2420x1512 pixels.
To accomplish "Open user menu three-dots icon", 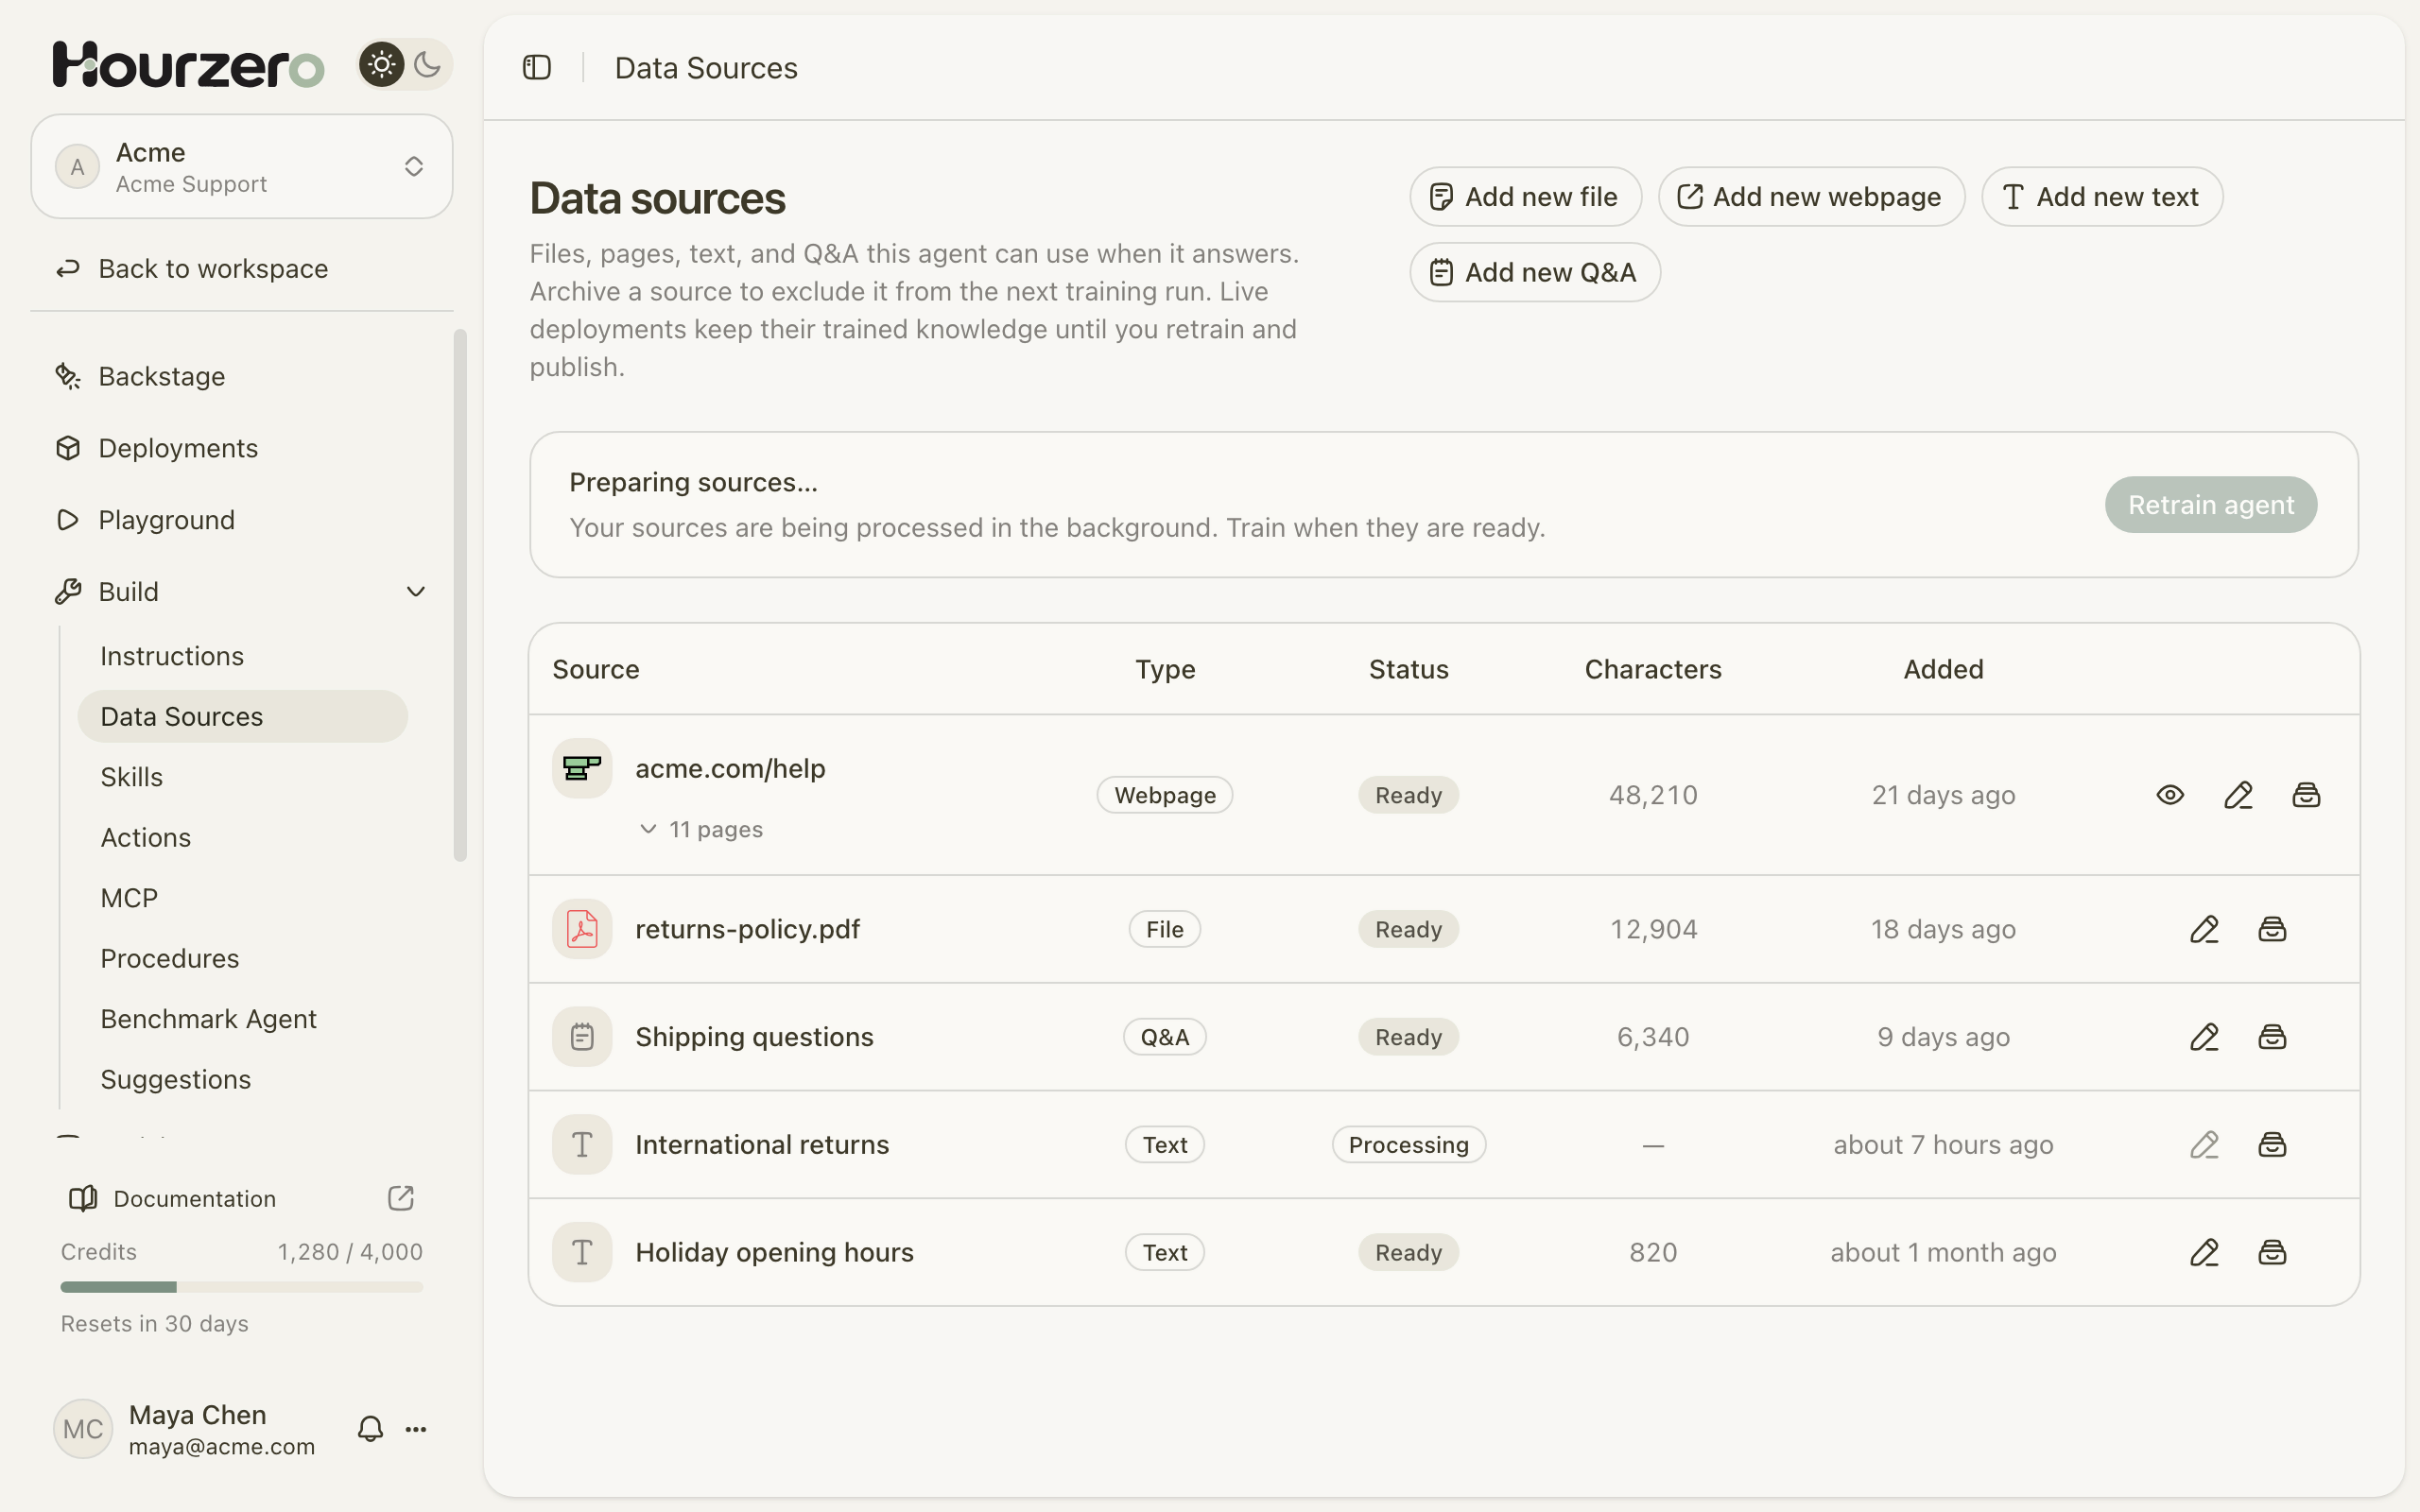I will [x=416, y=1429].
